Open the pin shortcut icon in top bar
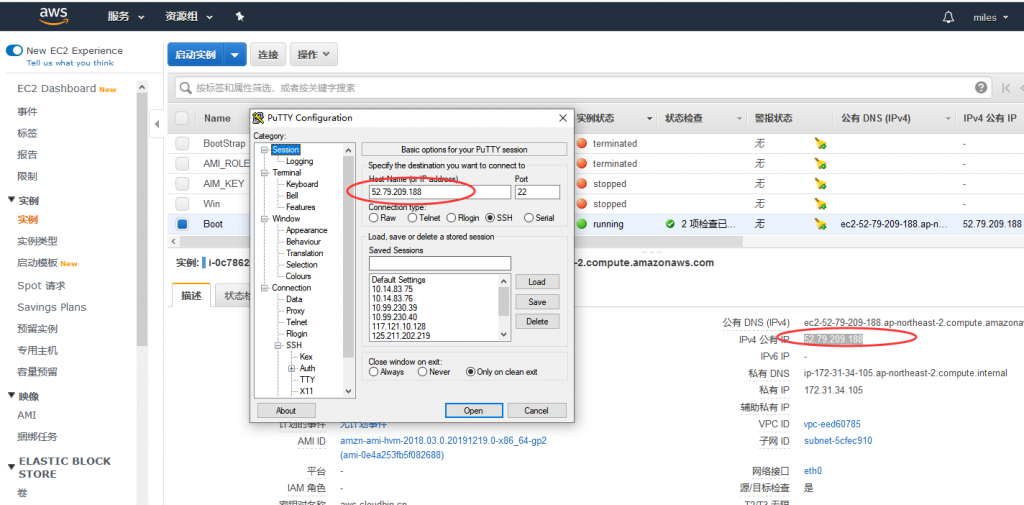1024x505 pixels. pyautogui.click(x=240, y=17)
